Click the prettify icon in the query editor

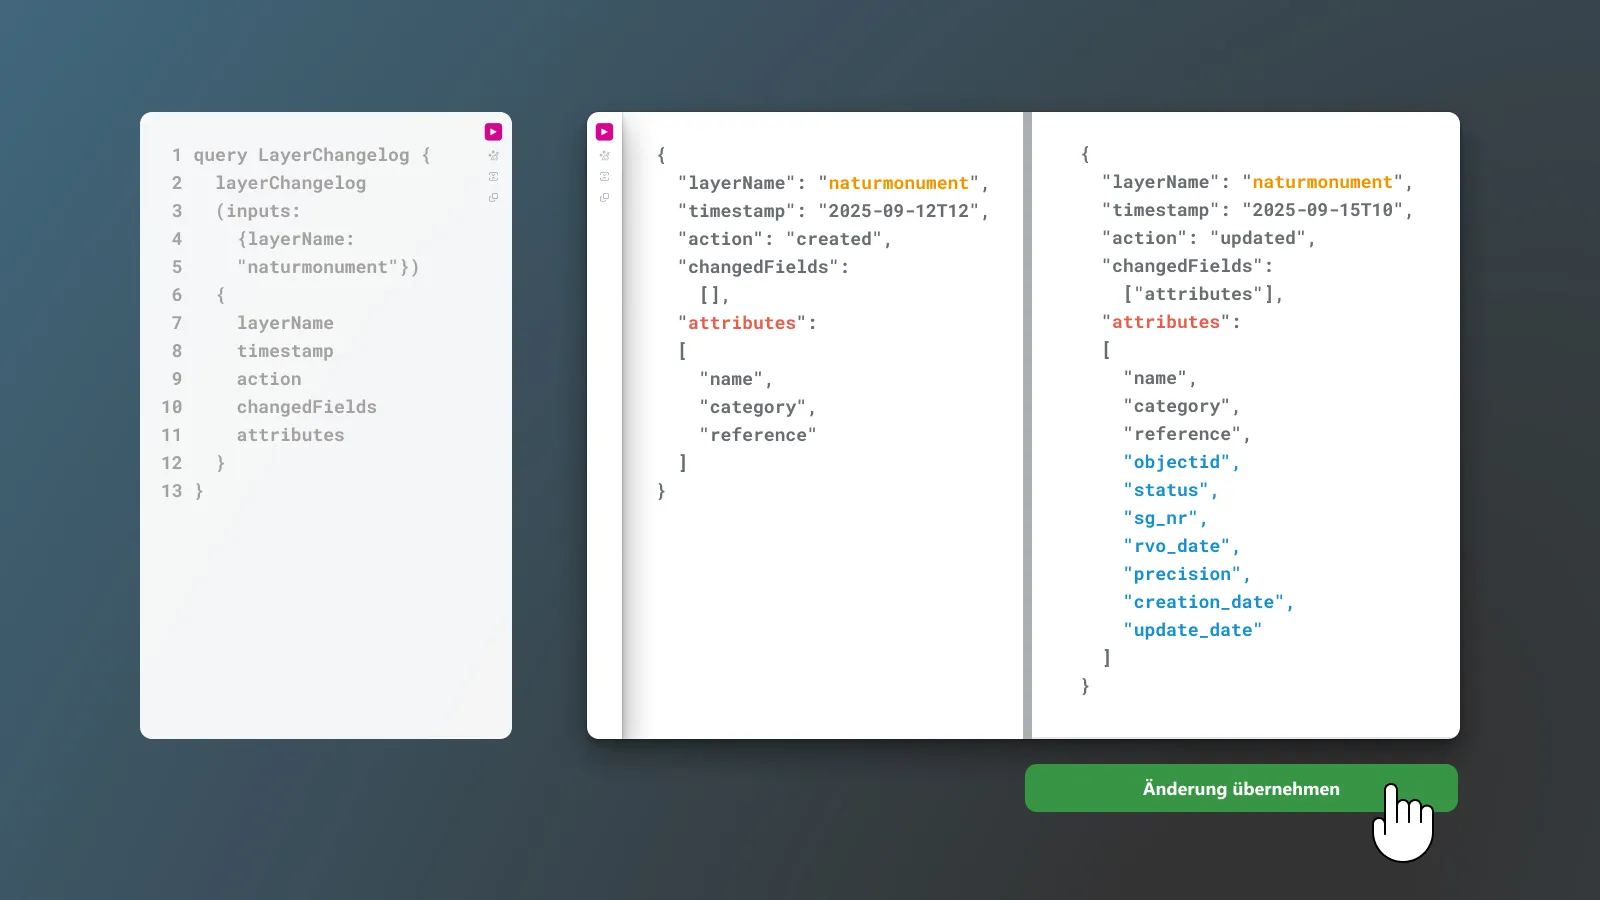[x=493, y=156]
